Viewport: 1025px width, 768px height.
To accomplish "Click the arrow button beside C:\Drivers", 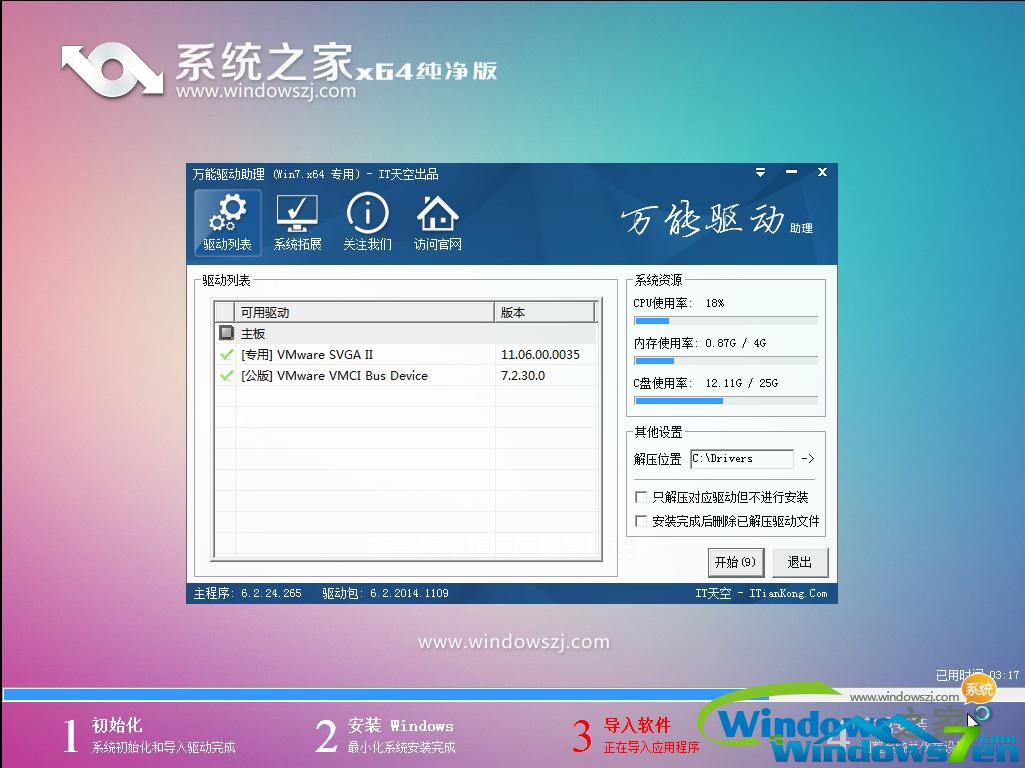I will click(808, 459).
